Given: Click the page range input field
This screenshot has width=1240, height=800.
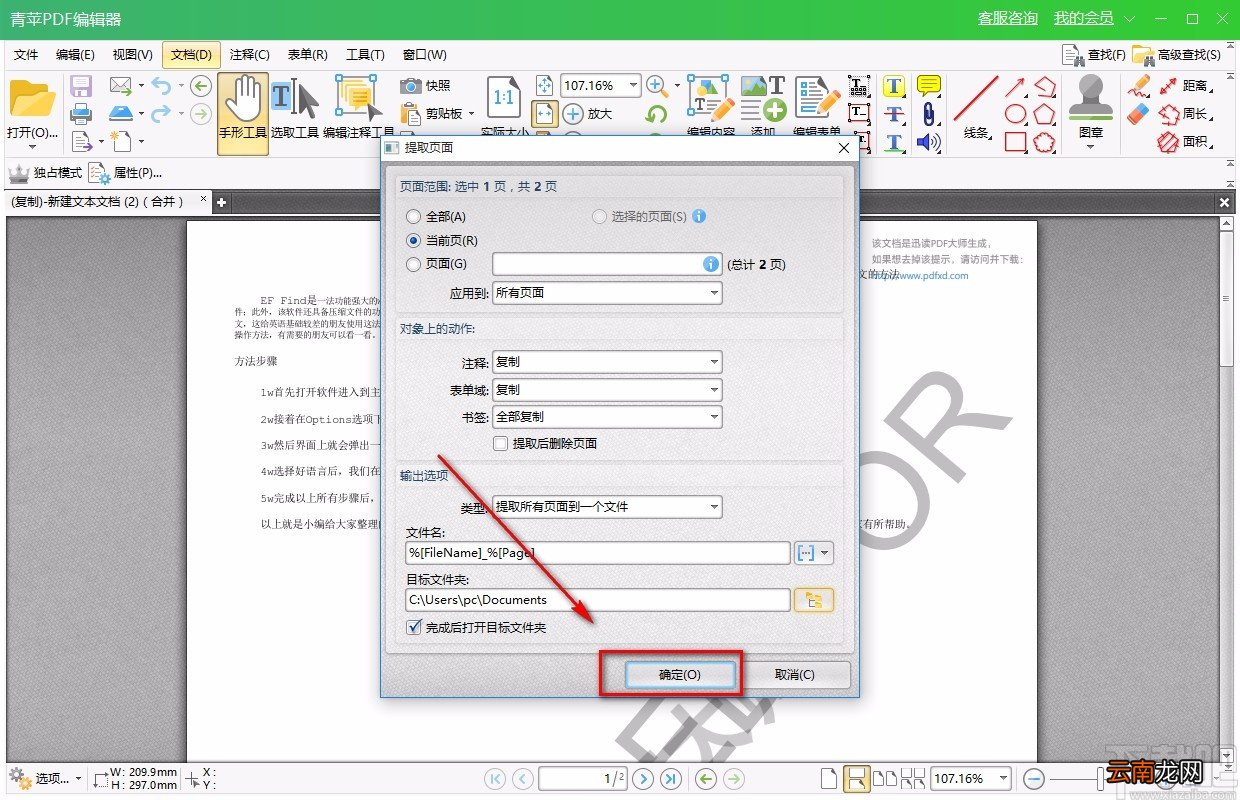Looking at the screenshot, I should (607, 265).
